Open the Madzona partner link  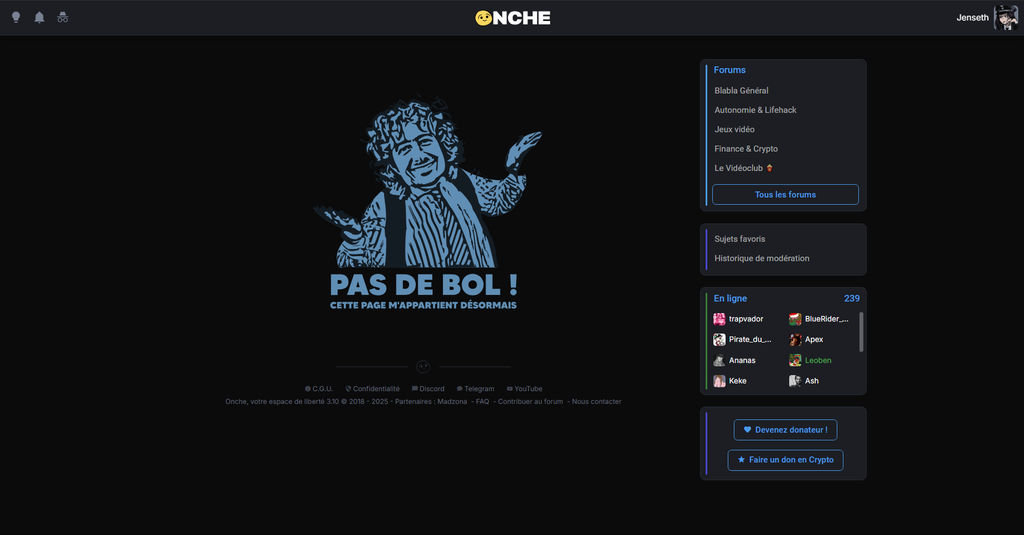pos(452,402)
